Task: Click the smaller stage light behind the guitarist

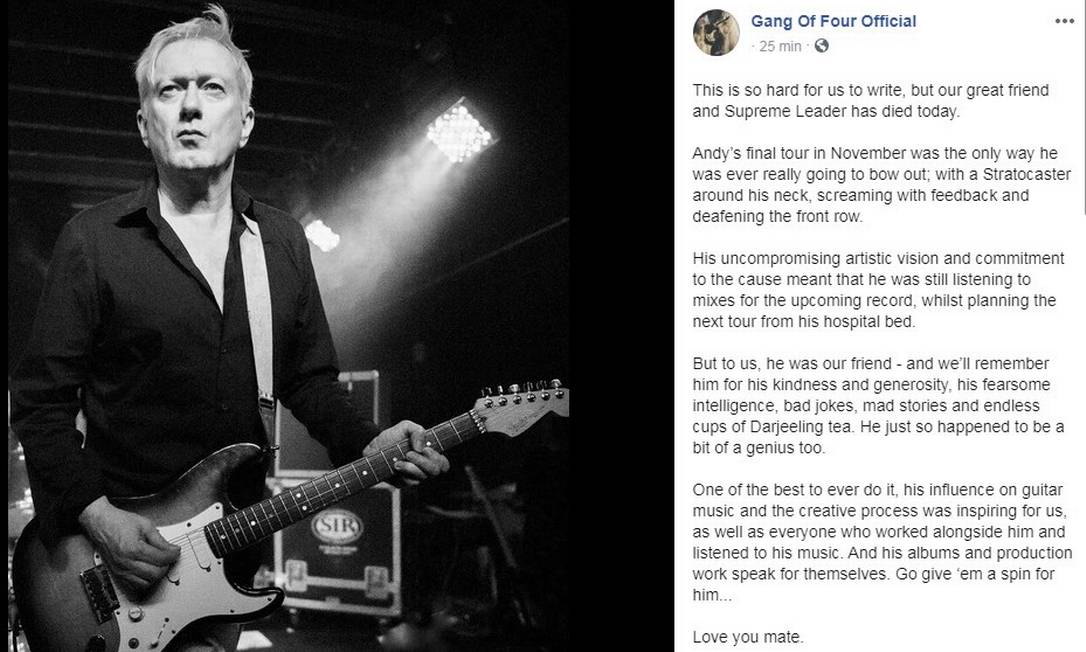Action: point(321,236)
